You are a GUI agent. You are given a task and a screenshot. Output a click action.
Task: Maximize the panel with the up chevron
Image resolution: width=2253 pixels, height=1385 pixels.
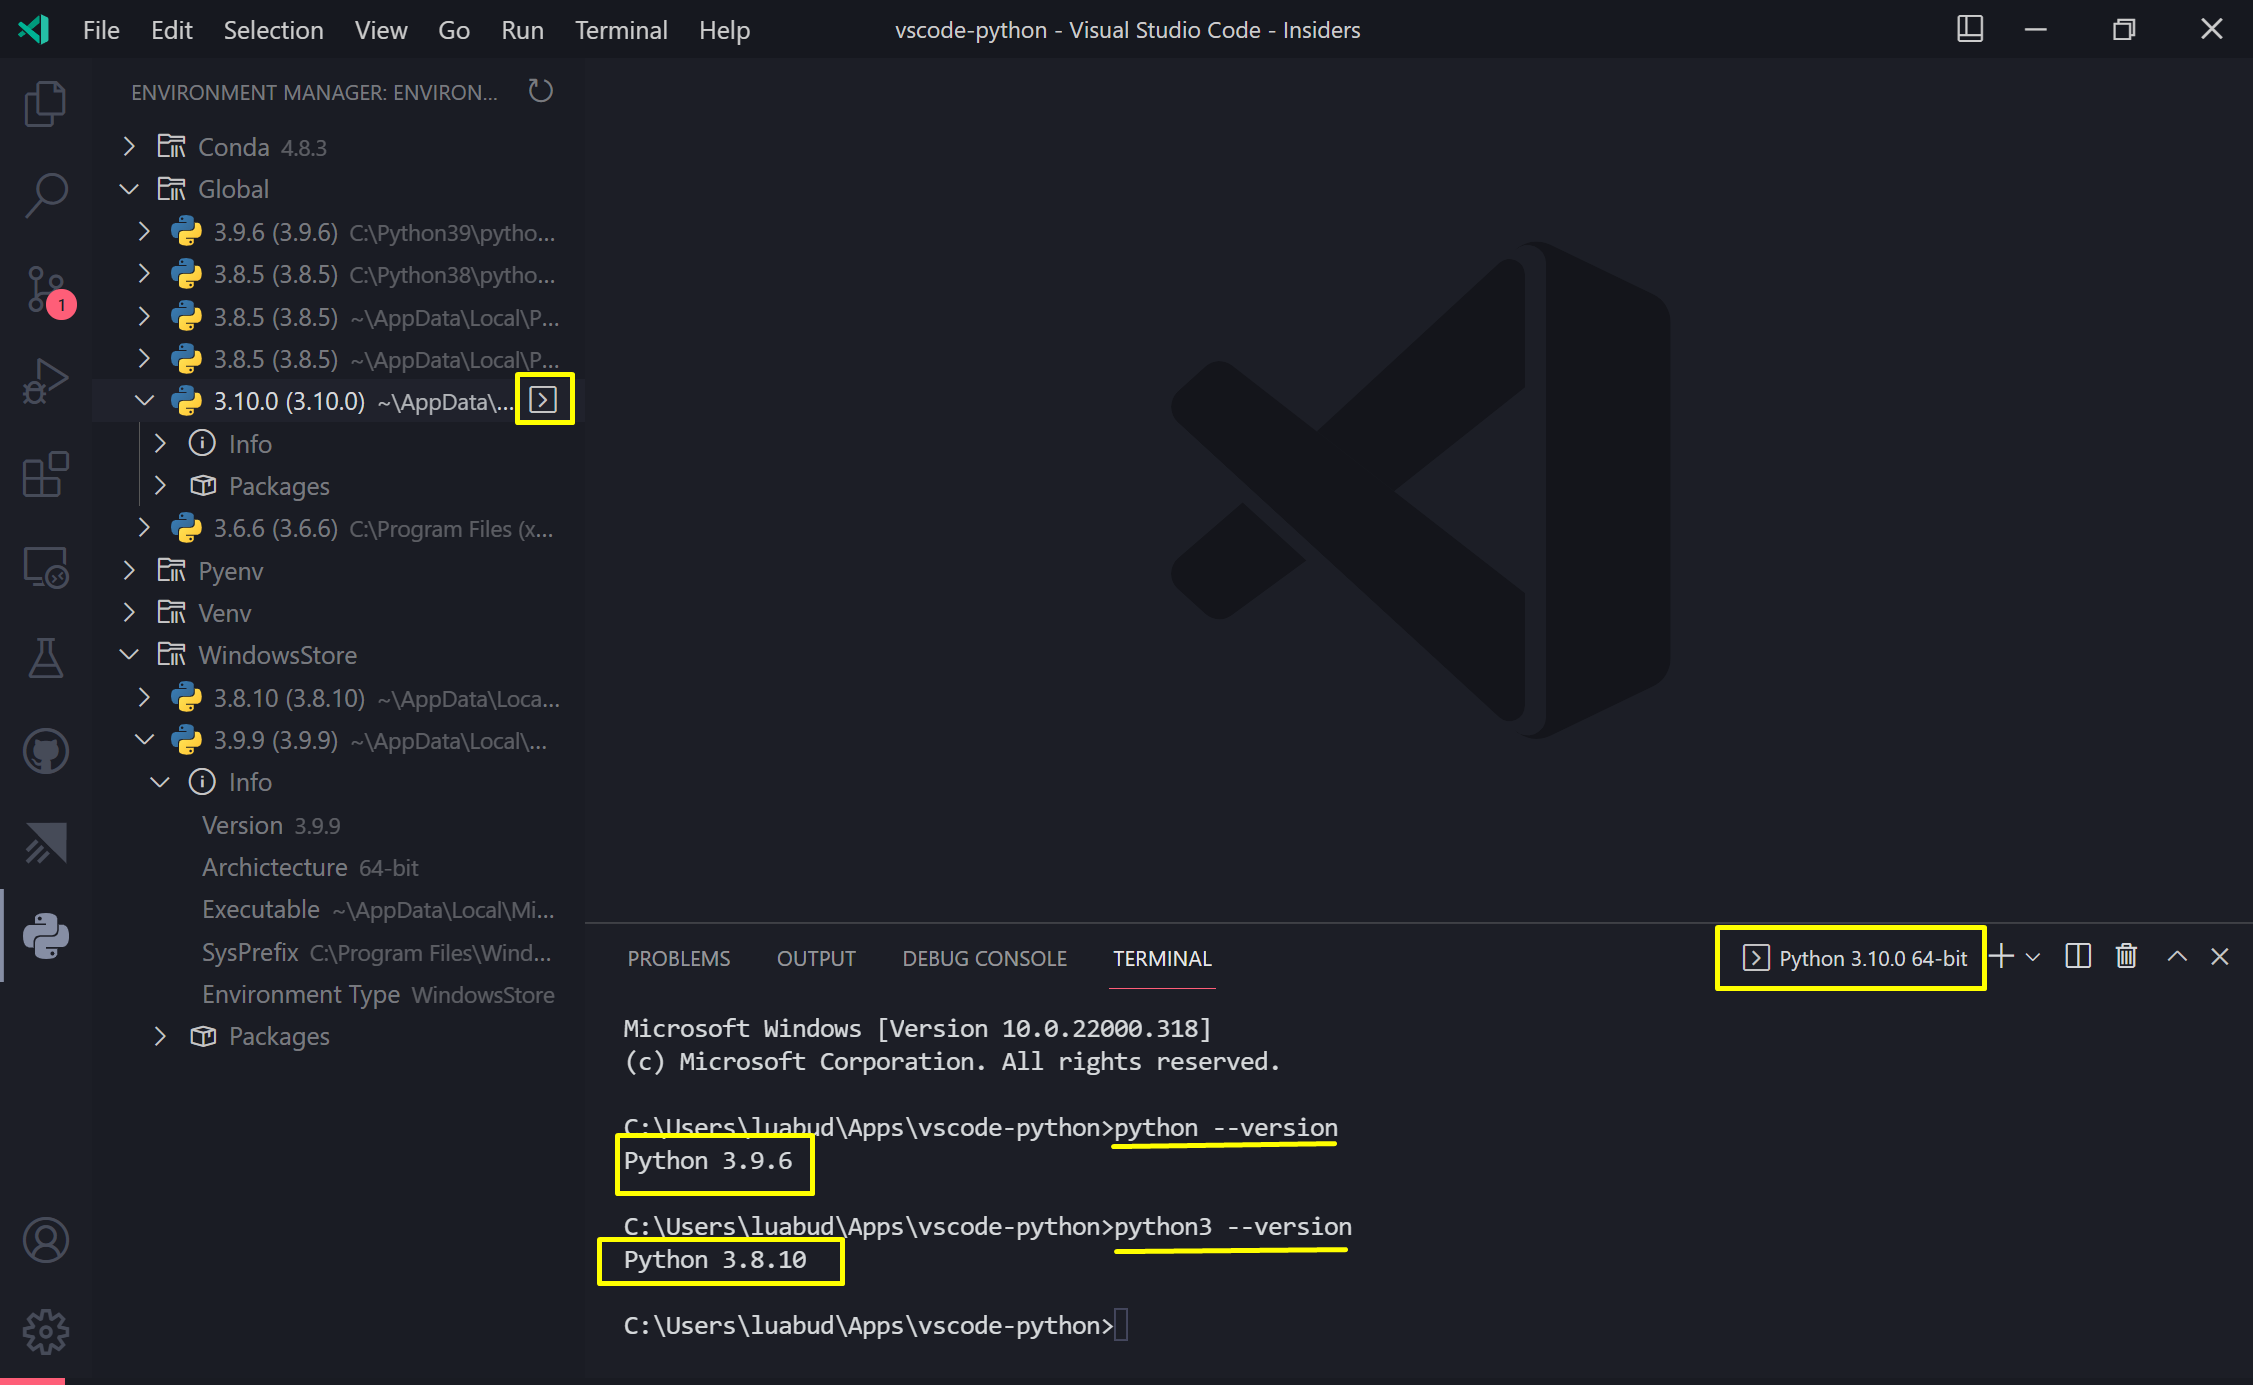tap(2177, 957)
